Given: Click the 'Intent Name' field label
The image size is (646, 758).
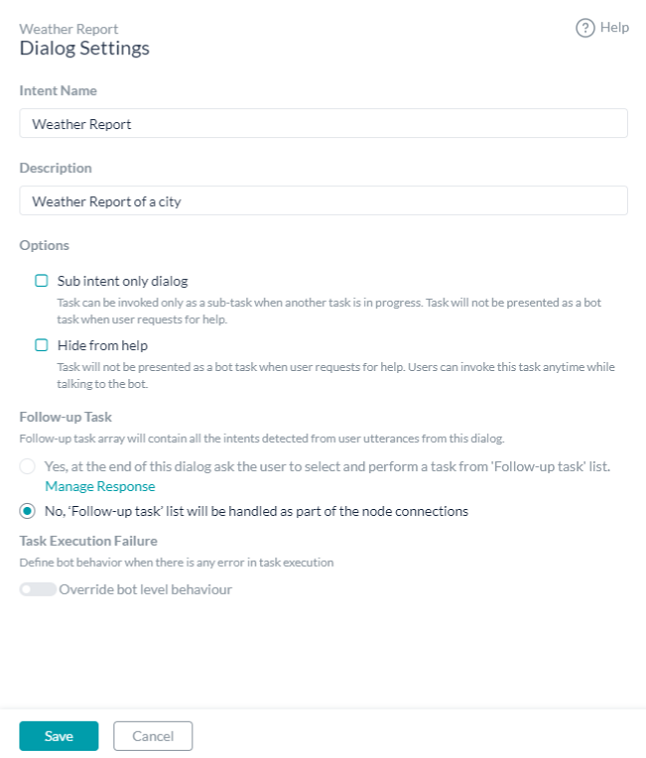Looking at the screenshot, I should pos(58,90).
